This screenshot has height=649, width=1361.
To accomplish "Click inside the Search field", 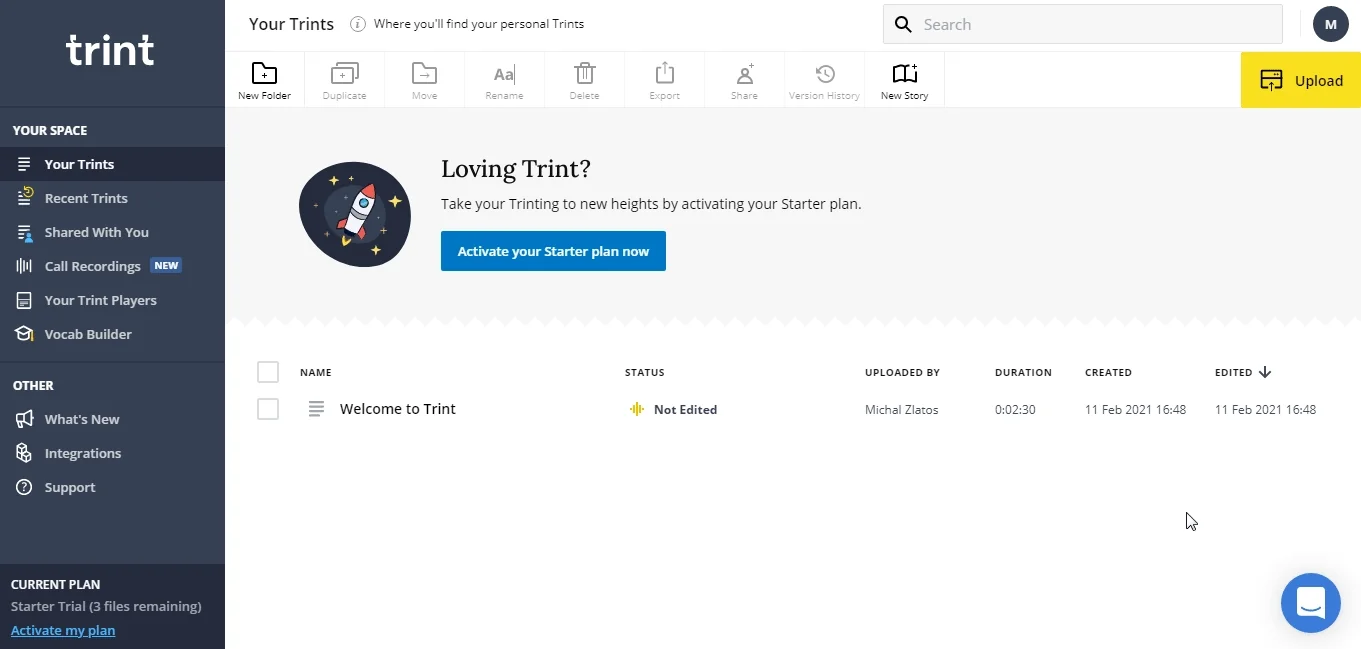I will click(1083, 24).
